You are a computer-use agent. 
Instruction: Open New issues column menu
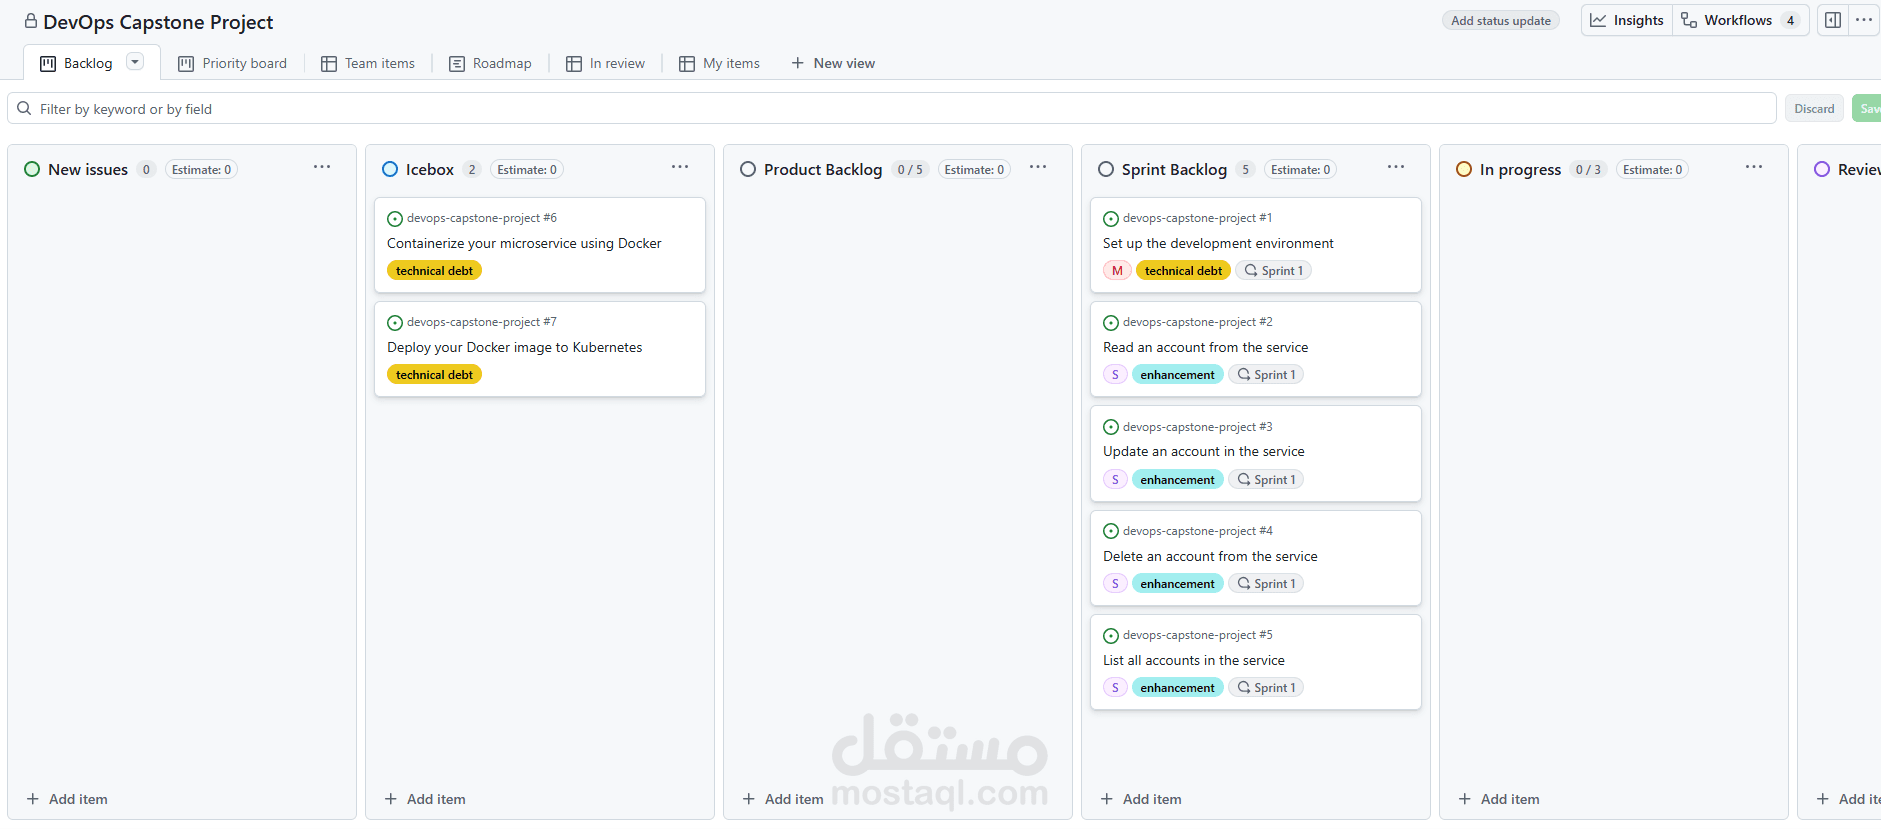pyautogui.click(x=322, y=167)
